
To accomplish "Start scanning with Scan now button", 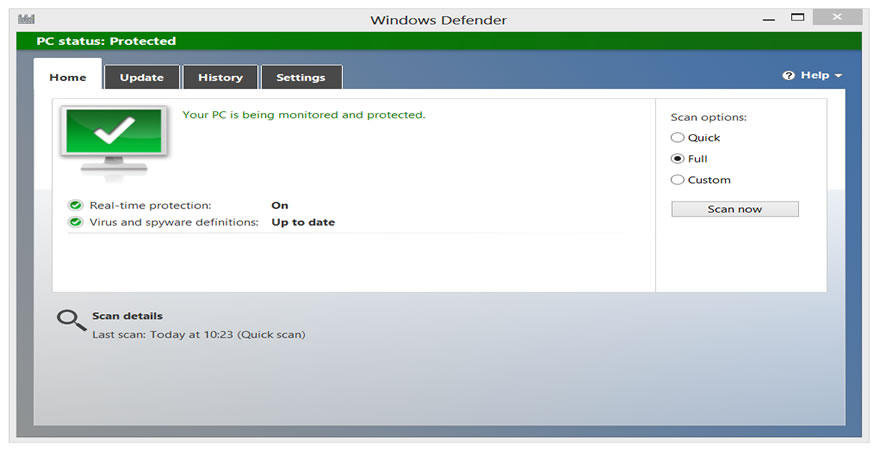I will [735, 209].
